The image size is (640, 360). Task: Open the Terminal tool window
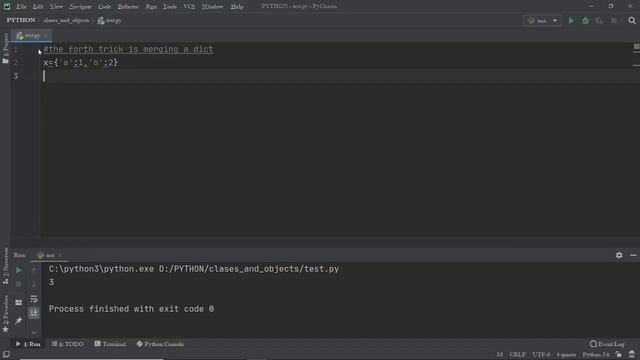[110, 344]
